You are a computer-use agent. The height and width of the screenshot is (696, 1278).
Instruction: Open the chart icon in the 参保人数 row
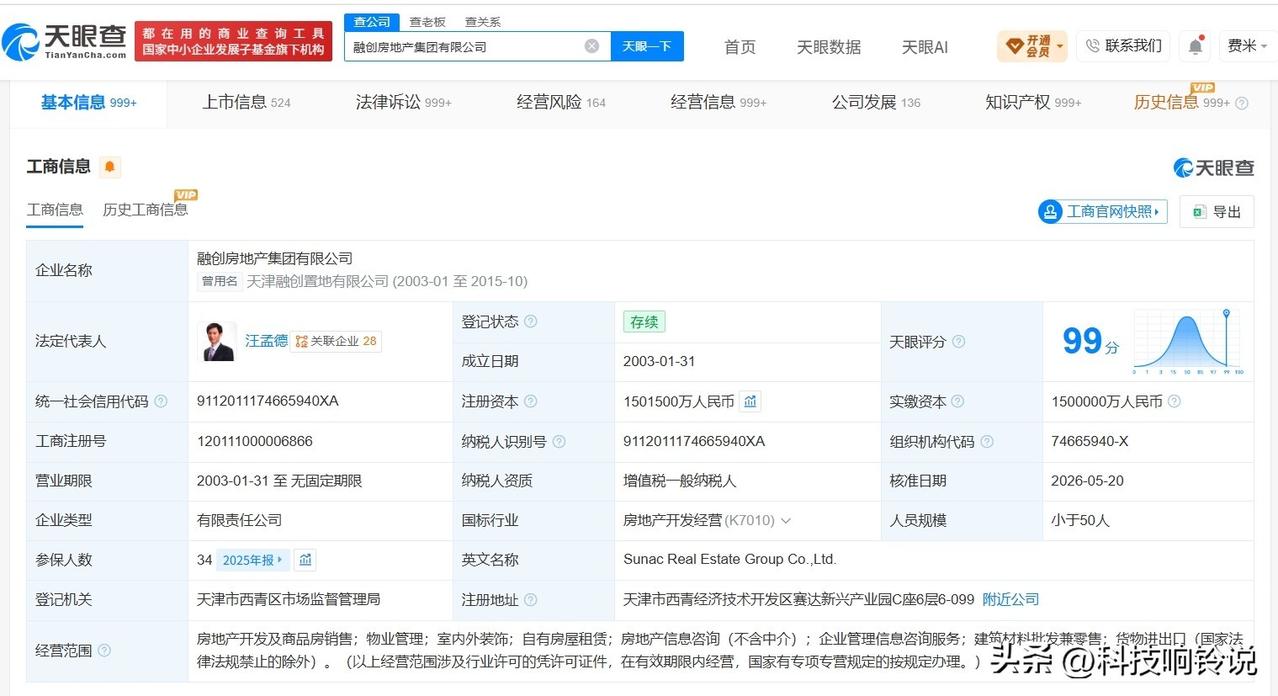pos(306,560)
